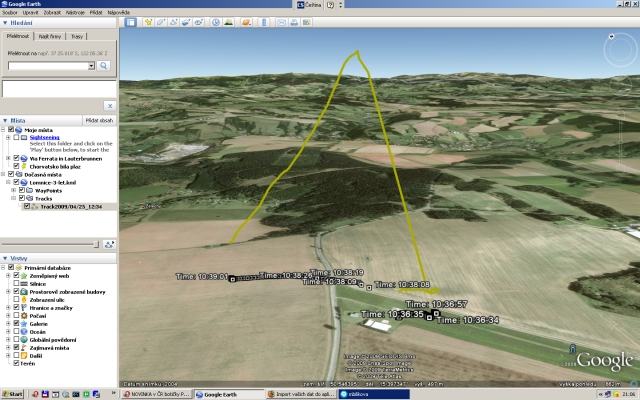This screenshot has width=640, height=400.
Task: Switch to the Najít firmy tab
Action: (50, 36)
